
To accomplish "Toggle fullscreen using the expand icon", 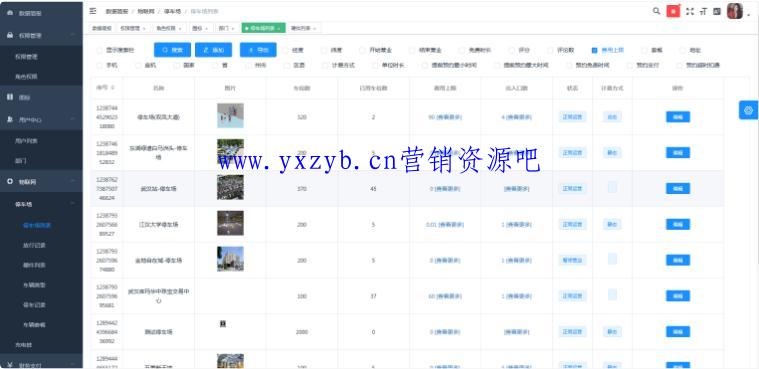I will (x=690, y=11).
